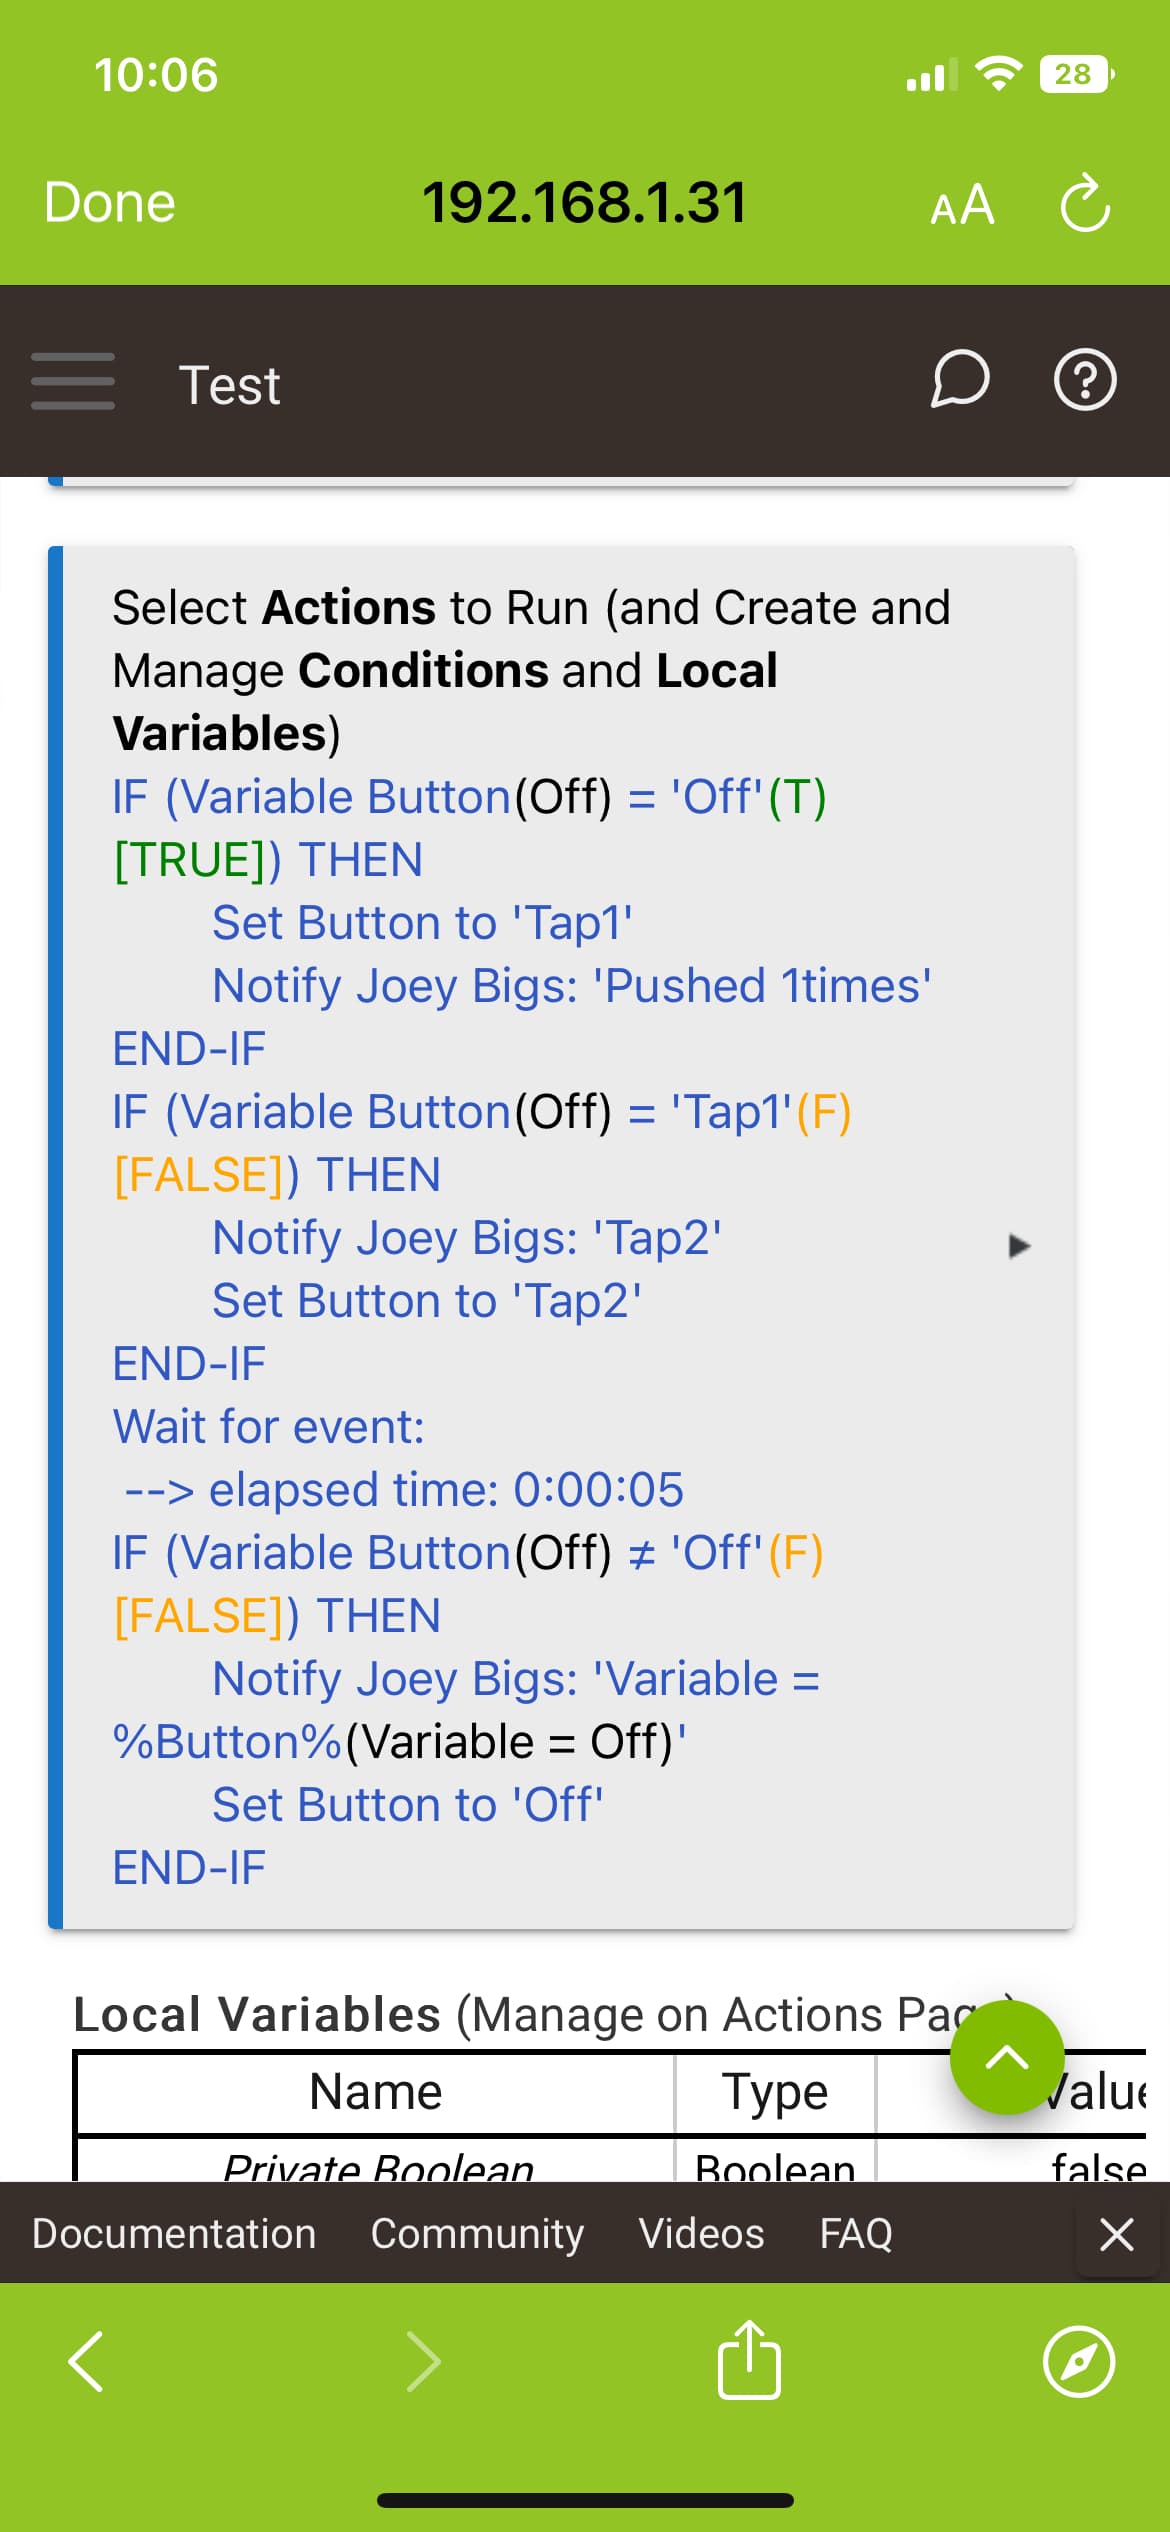Click the run triangle beside the actions block
This screenshot has width=1170, height=2532.
pyautogui.click(x=1019, y=1245)
